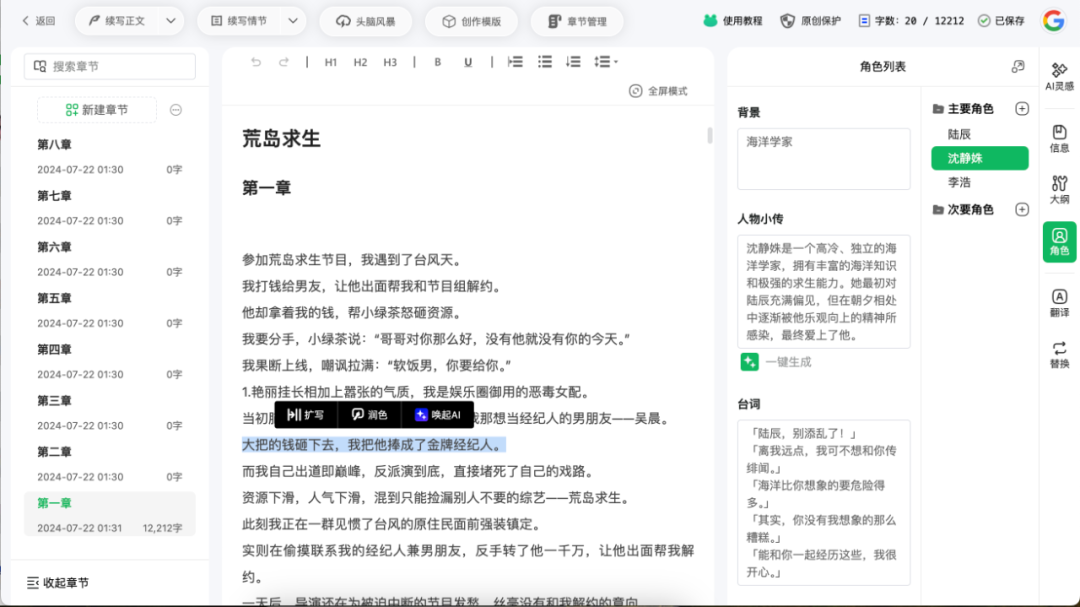1080x607 pixels.
Task: Open dropdown arrow next to 续写正文
Action: [171, 21]
